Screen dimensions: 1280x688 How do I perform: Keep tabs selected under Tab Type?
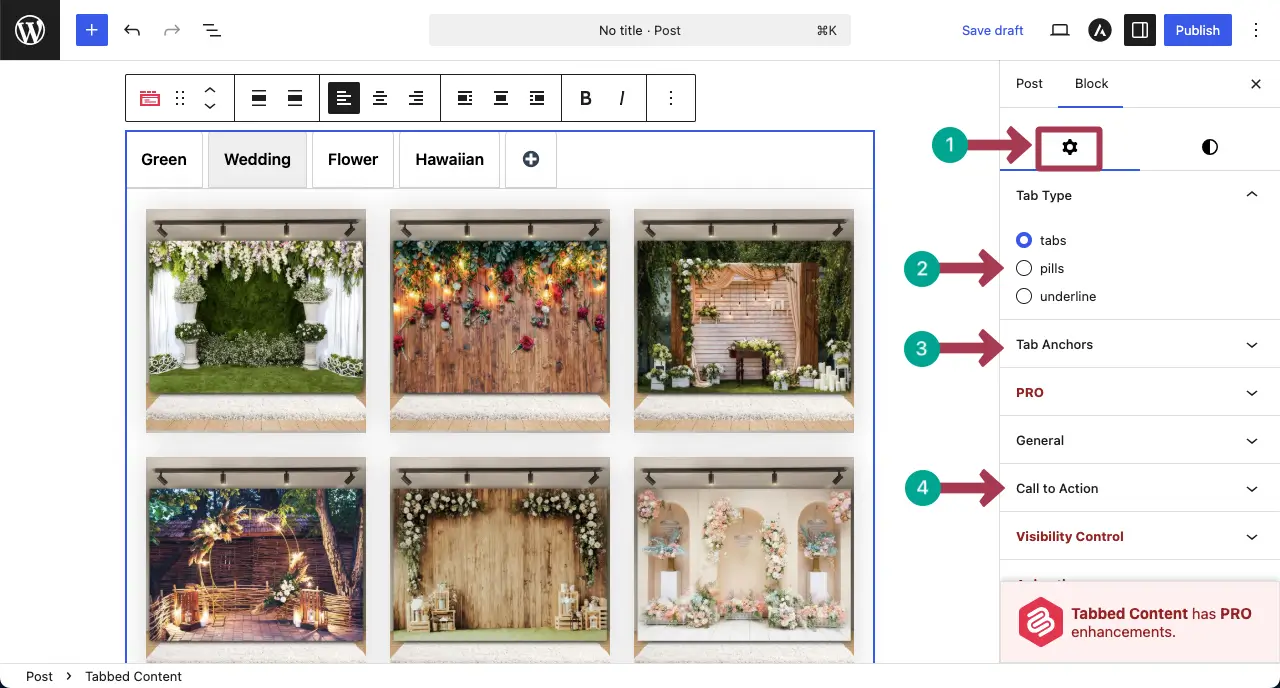[1024, 240]
